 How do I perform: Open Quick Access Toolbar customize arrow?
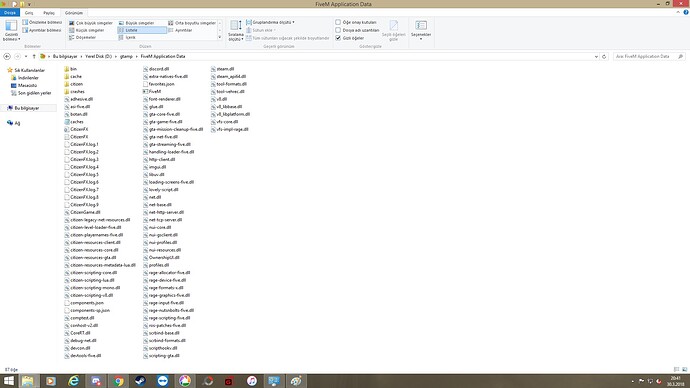29,4
